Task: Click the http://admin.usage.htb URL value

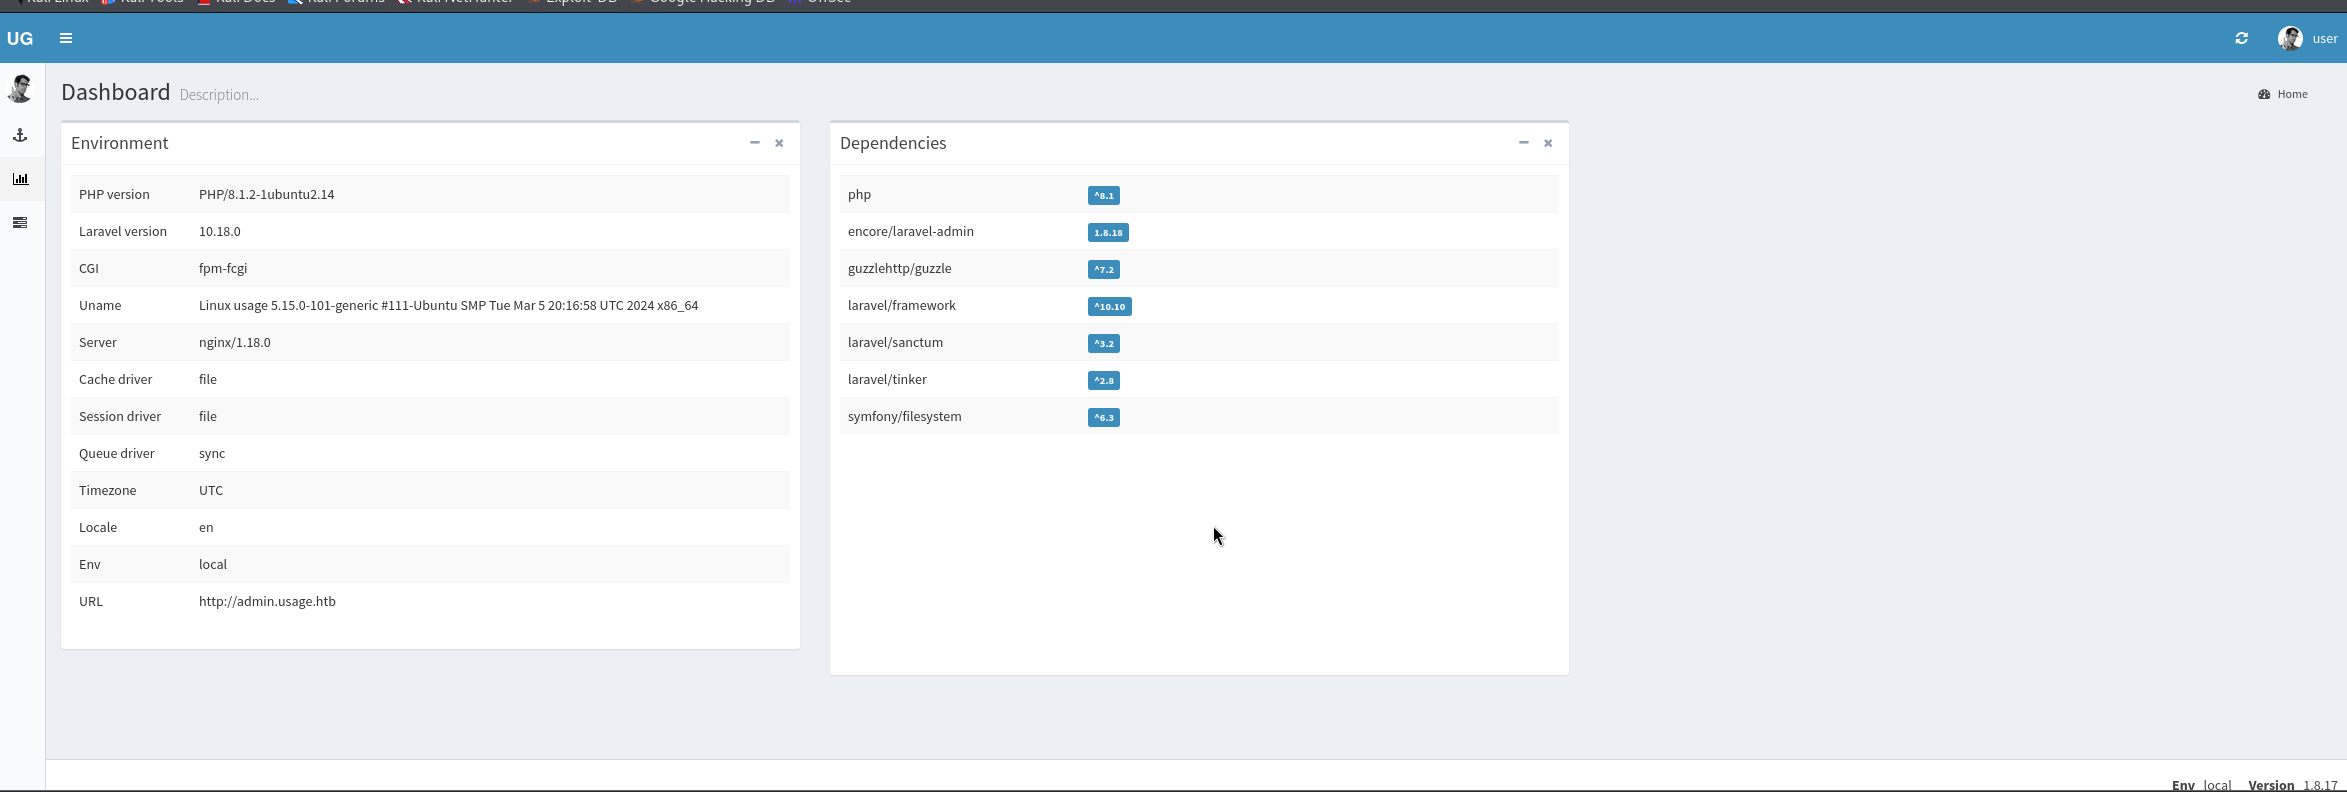Action: [x=267, y=601]
